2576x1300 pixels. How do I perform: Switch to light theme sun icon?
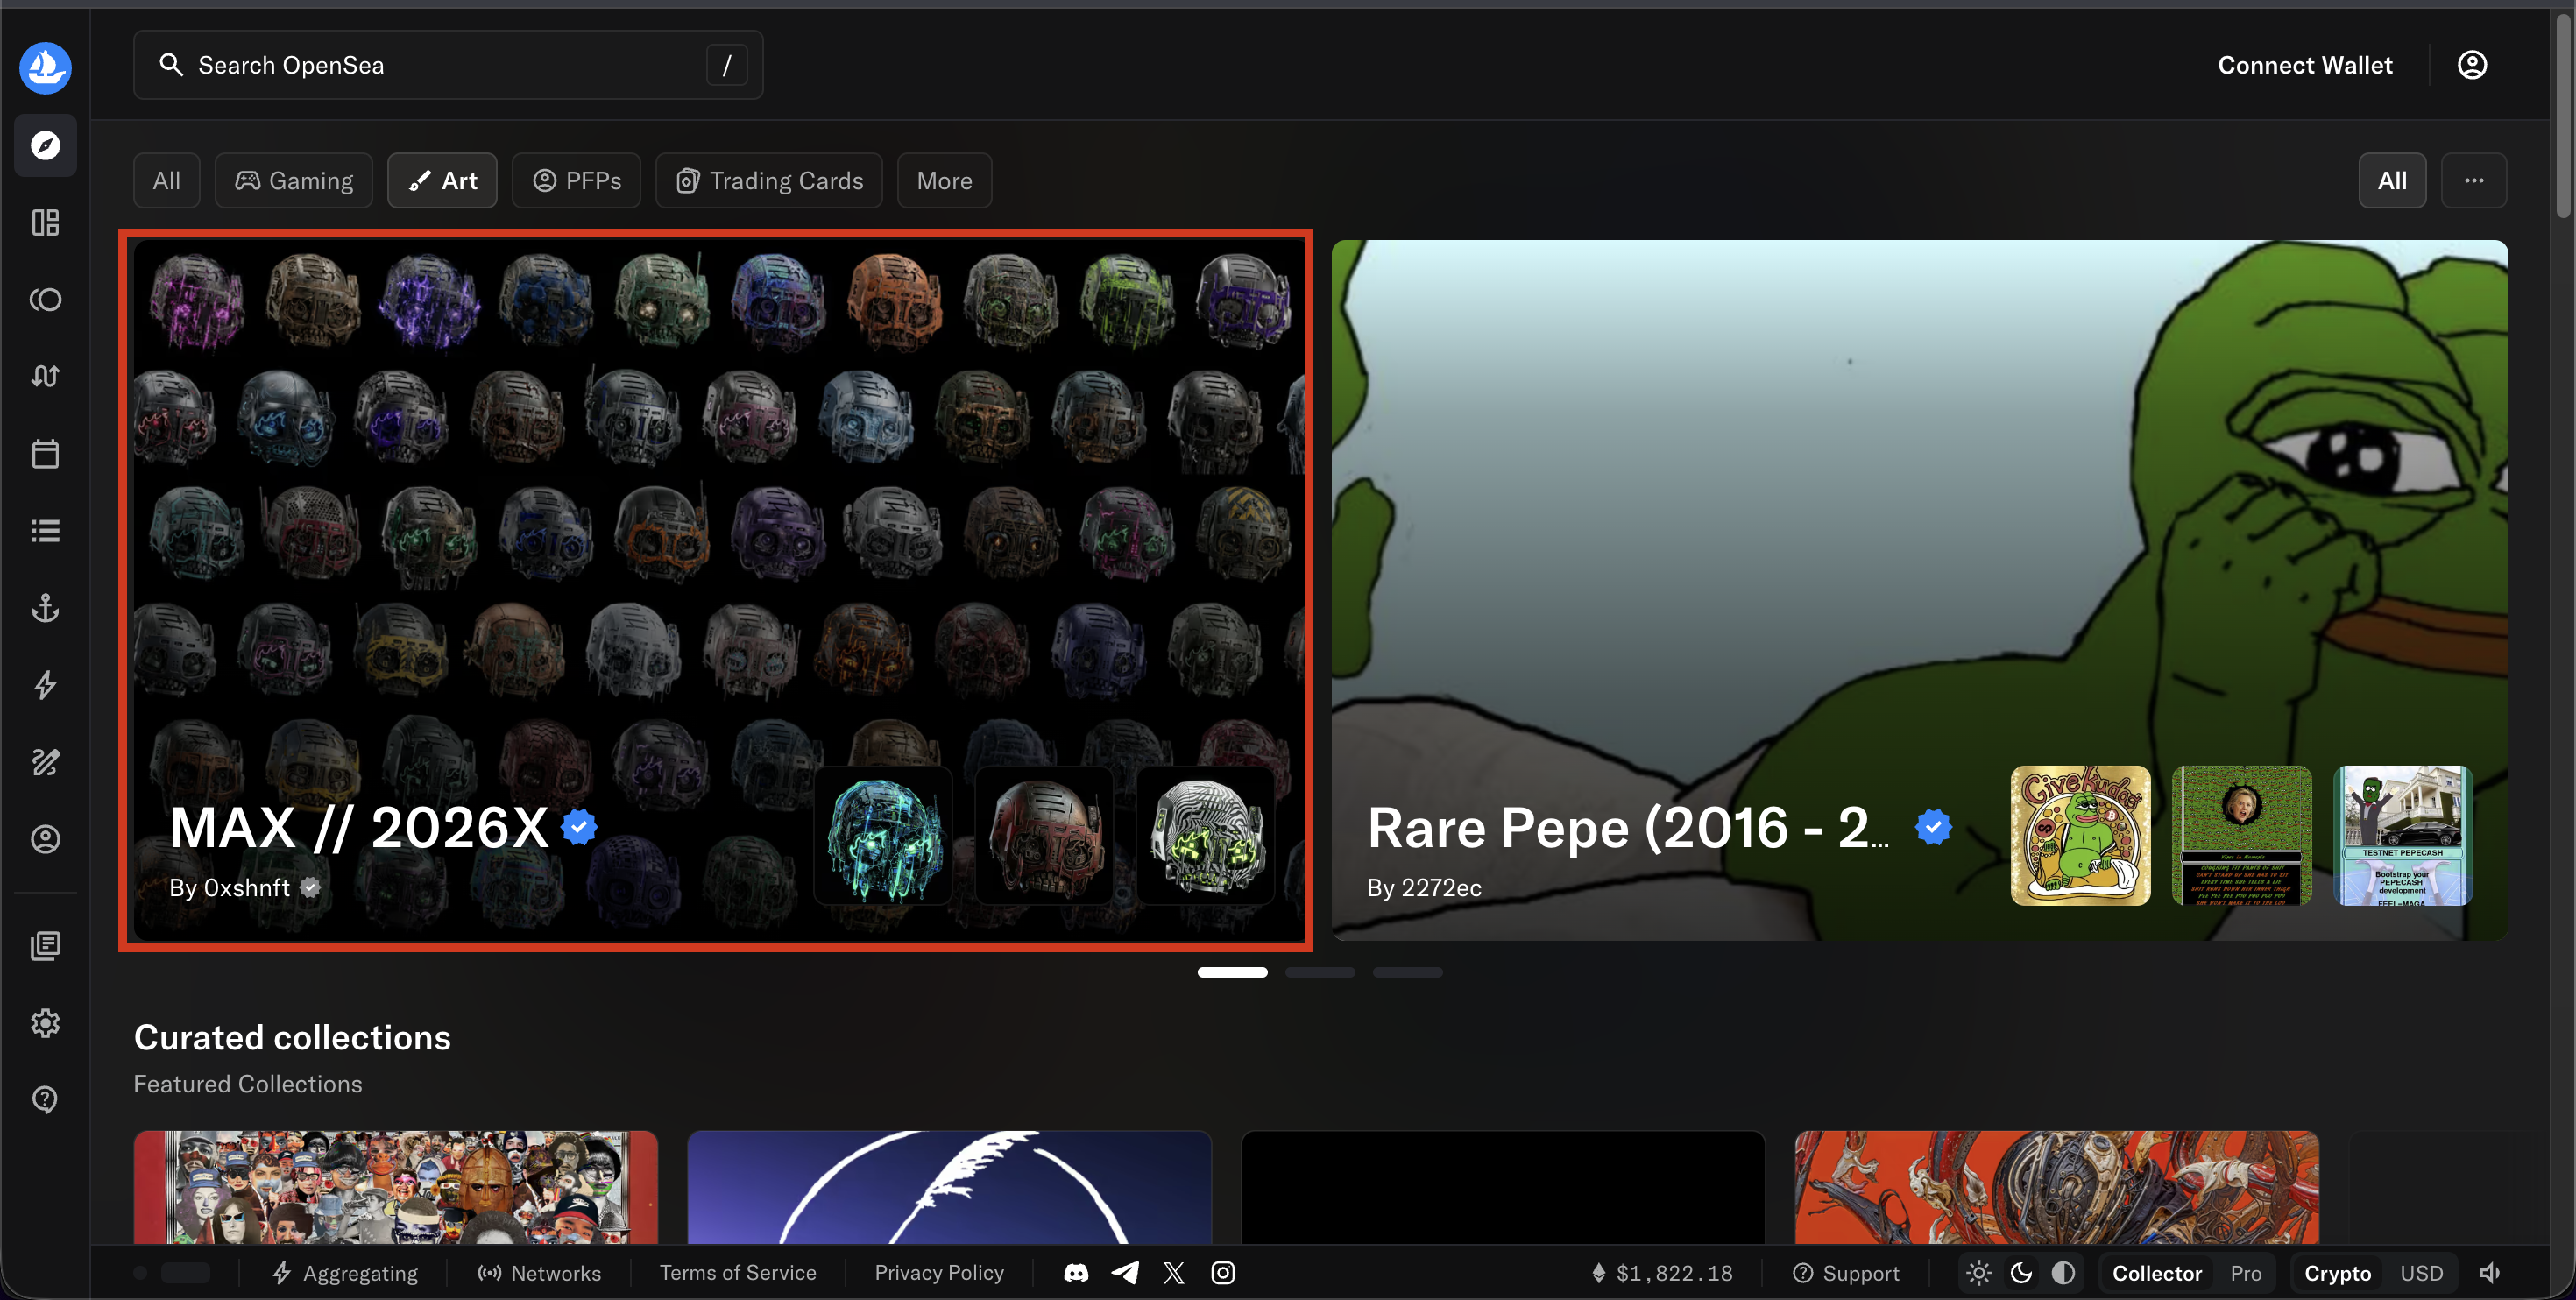click(1978, 1273)
